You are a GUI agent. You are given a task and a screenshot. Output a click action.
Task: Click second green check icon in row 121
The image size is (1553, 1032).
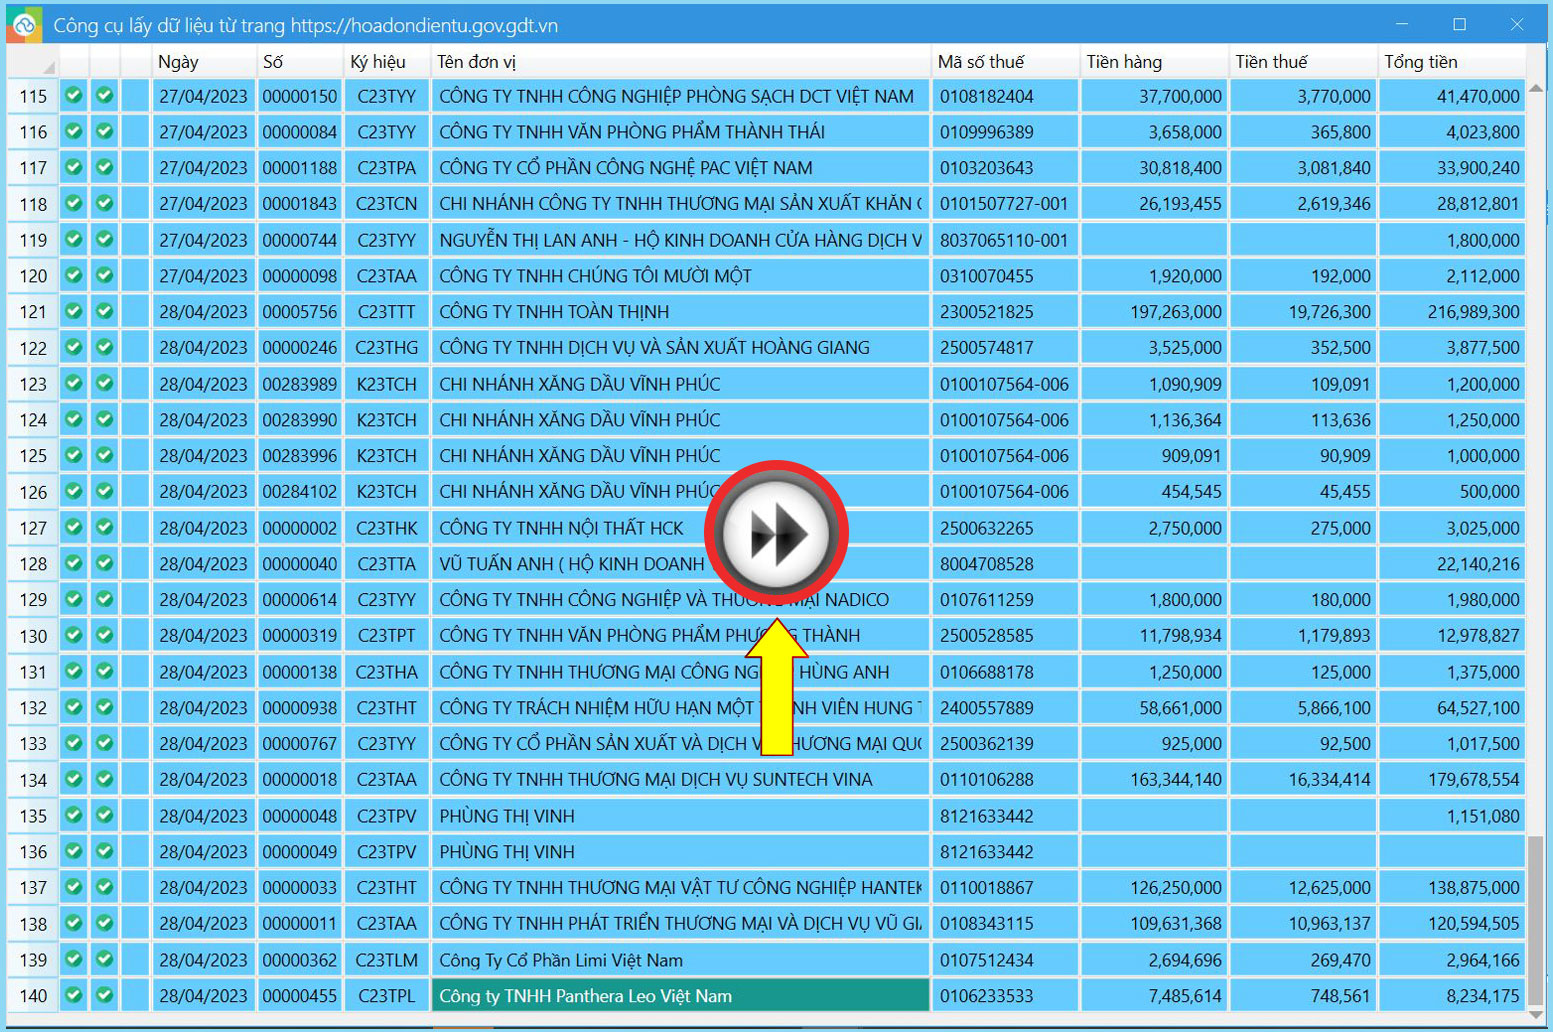[104, 311]
